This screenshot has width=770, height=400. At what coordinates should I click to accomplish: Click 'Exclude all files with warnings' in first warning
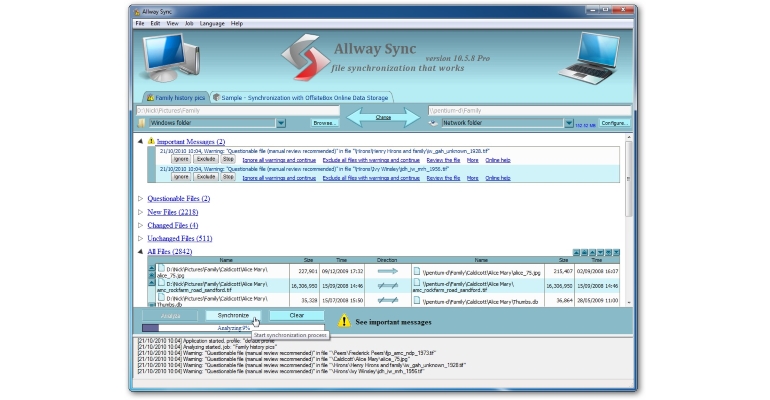(371, 160)
